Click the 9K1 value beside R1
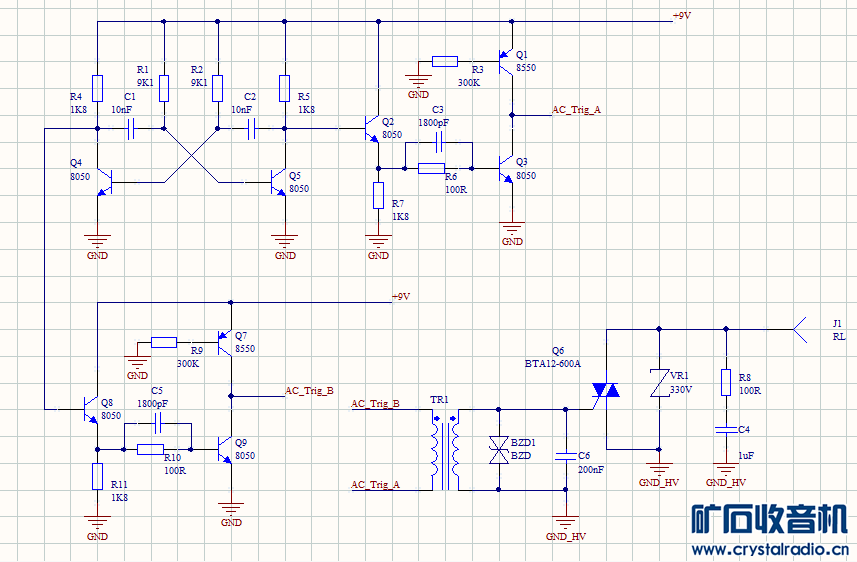The width and height of the screenshot is (857, 562). pyautogui.click(x=145, y=83)
